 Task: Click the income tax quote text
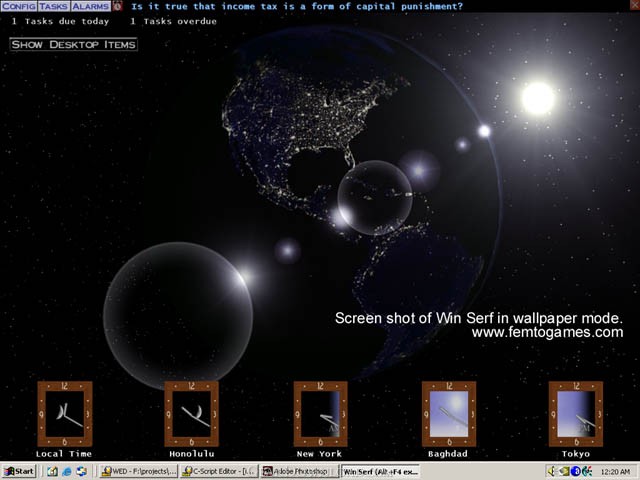pos(297,6)
